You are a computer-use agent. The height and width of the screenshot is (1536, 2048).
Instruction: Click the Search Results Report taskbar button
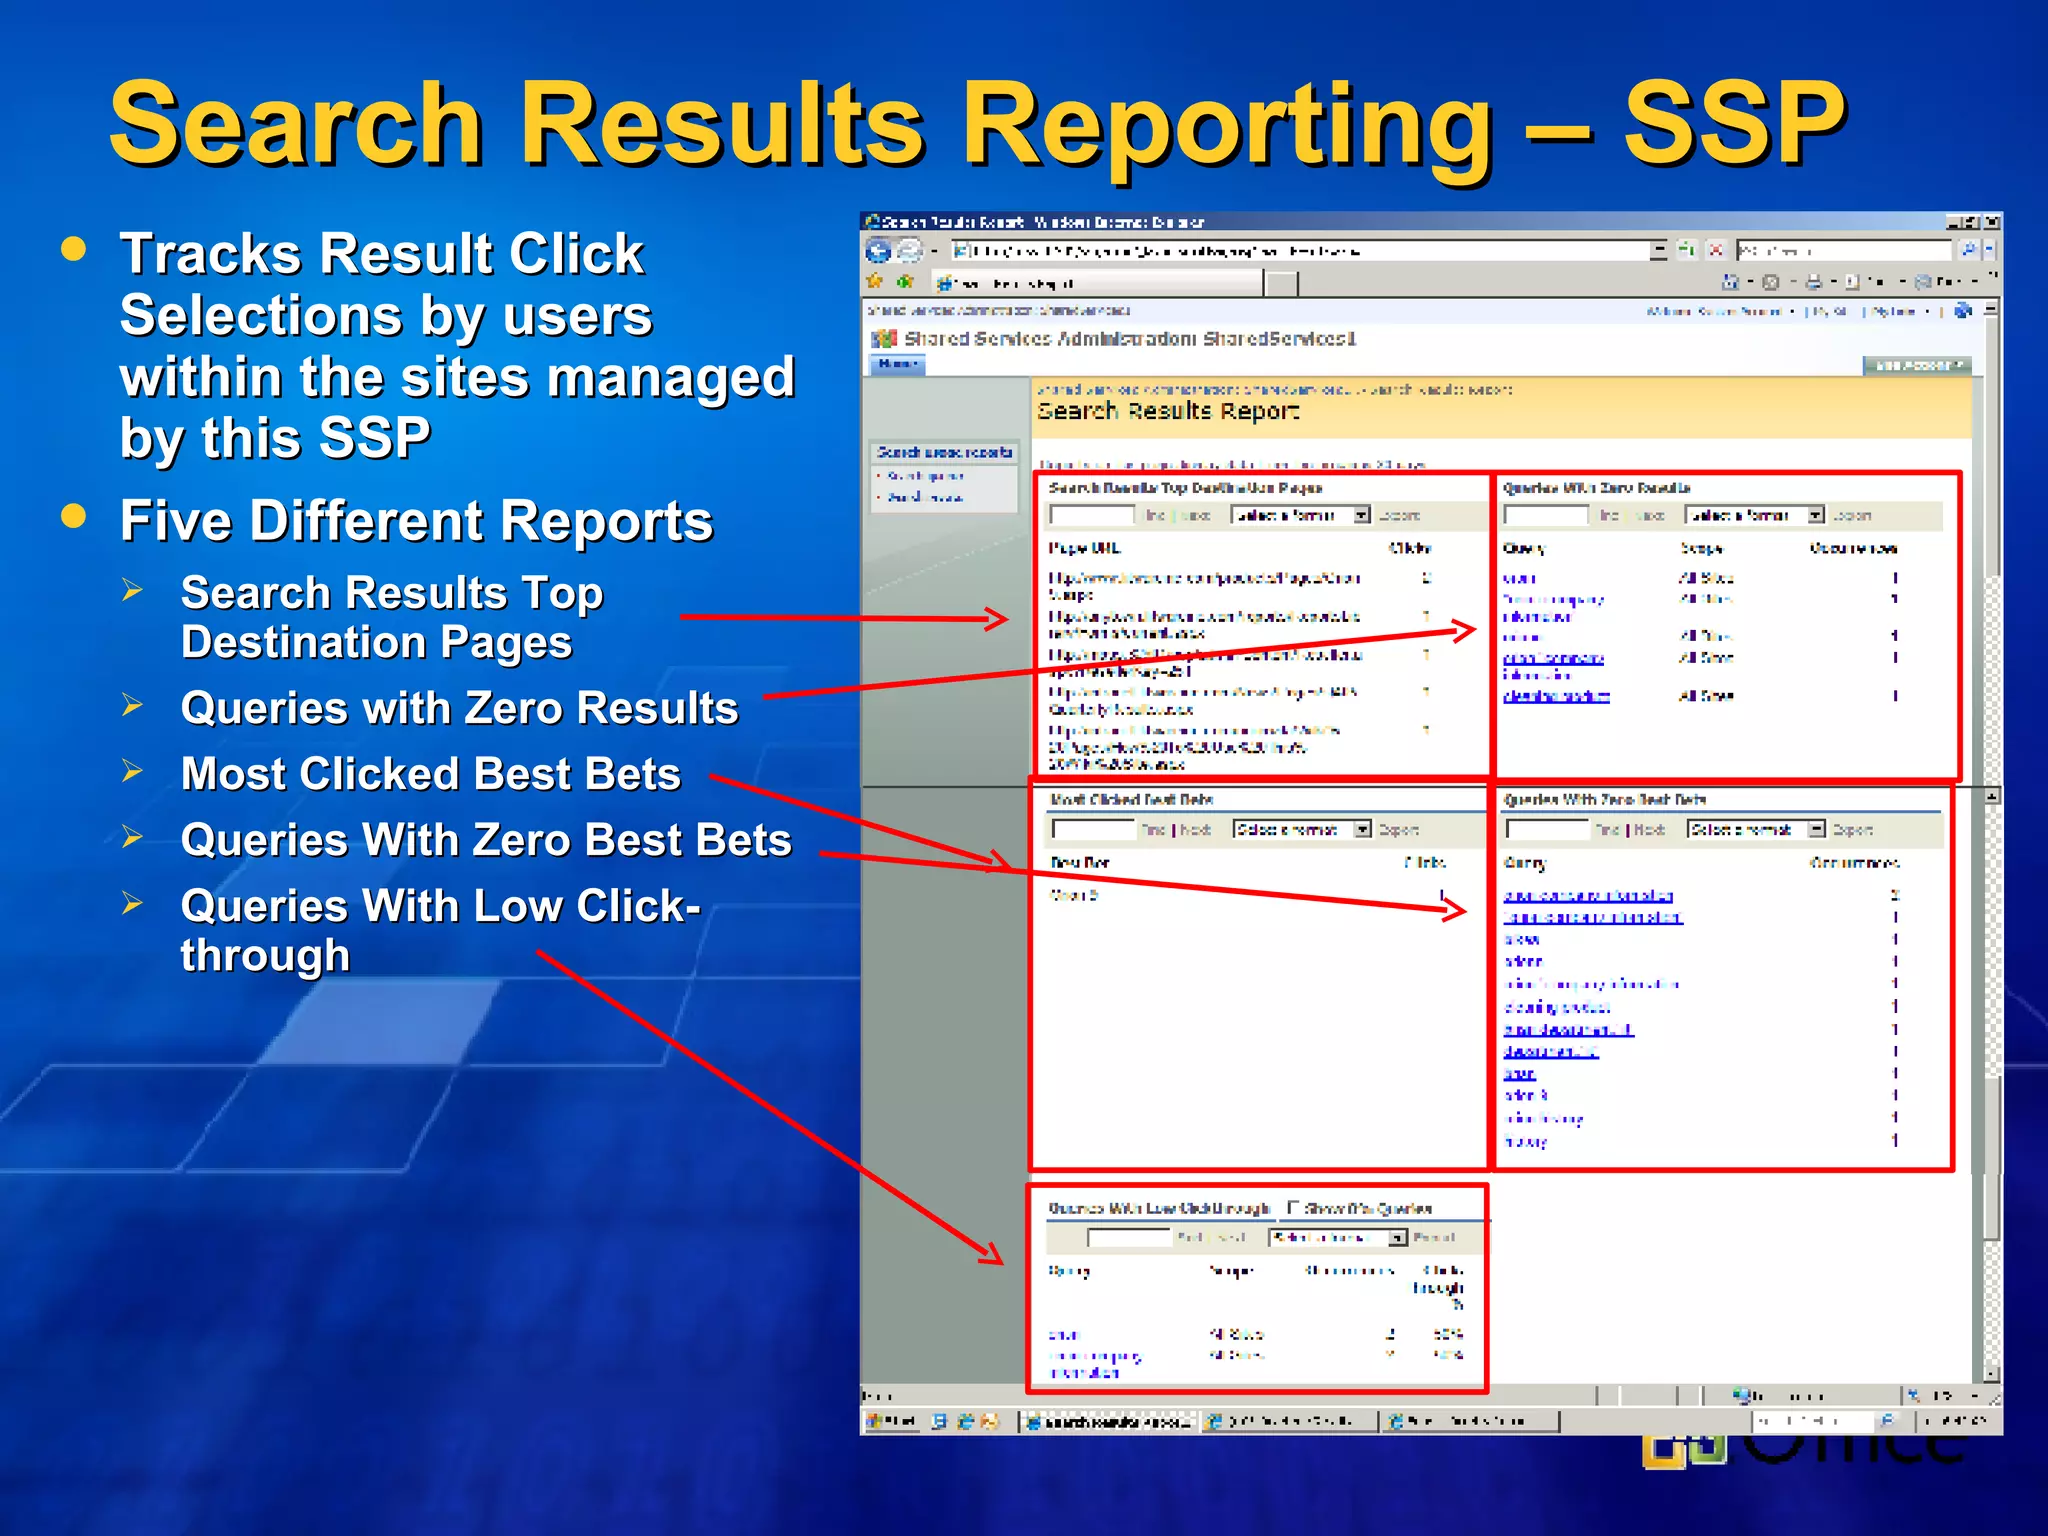pyautogui.click(x=1106, y=1421)
